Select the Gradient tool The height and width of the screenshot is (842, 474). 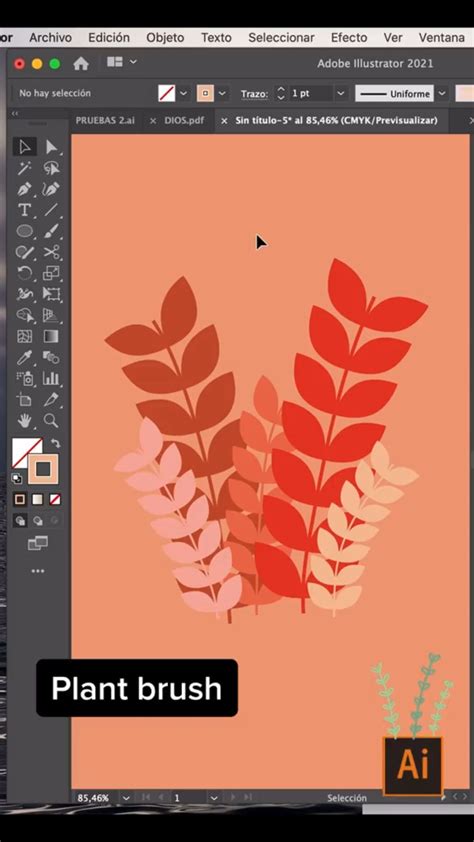click(52, 336)
